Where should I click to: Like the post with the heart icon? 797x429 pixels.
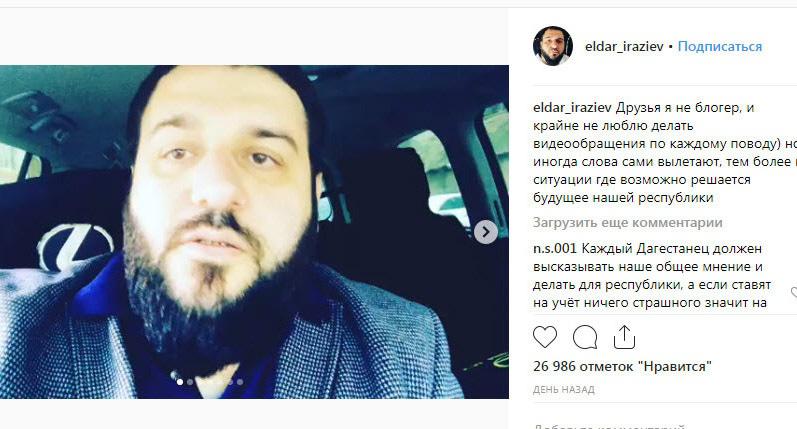(545, 337)
